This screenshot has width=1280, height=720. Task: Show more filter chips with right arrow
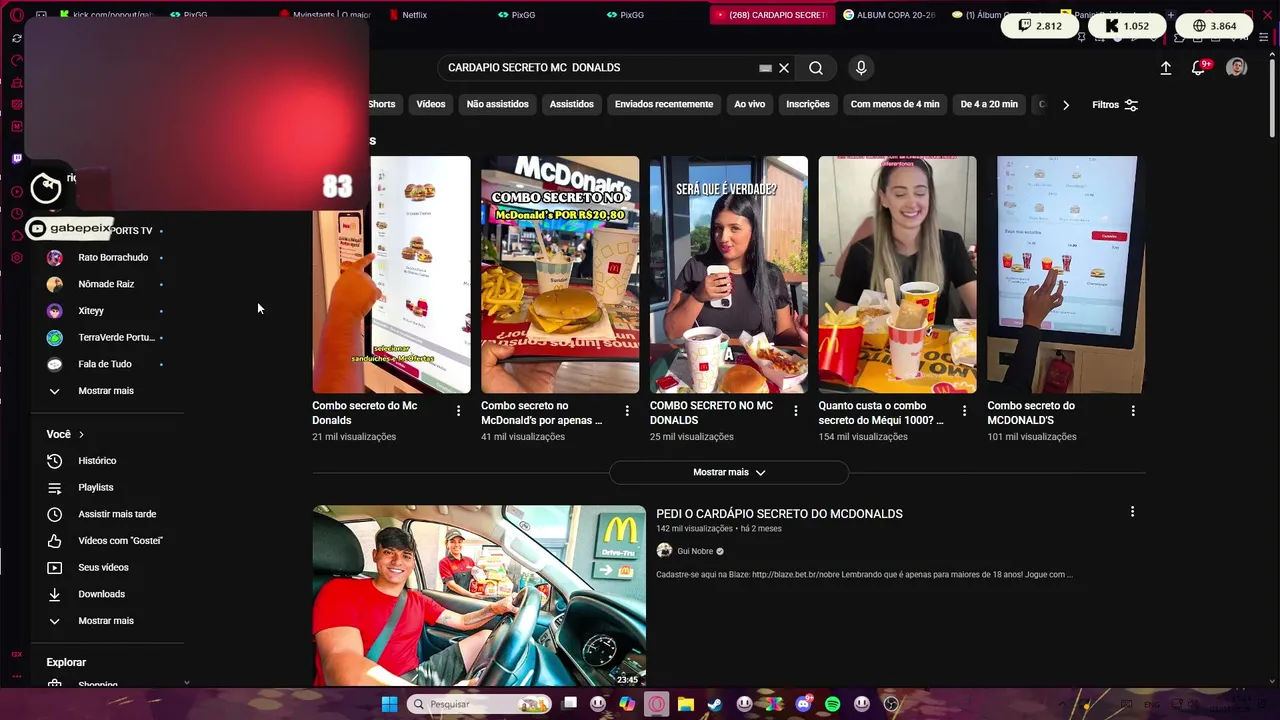point(1065,105)
